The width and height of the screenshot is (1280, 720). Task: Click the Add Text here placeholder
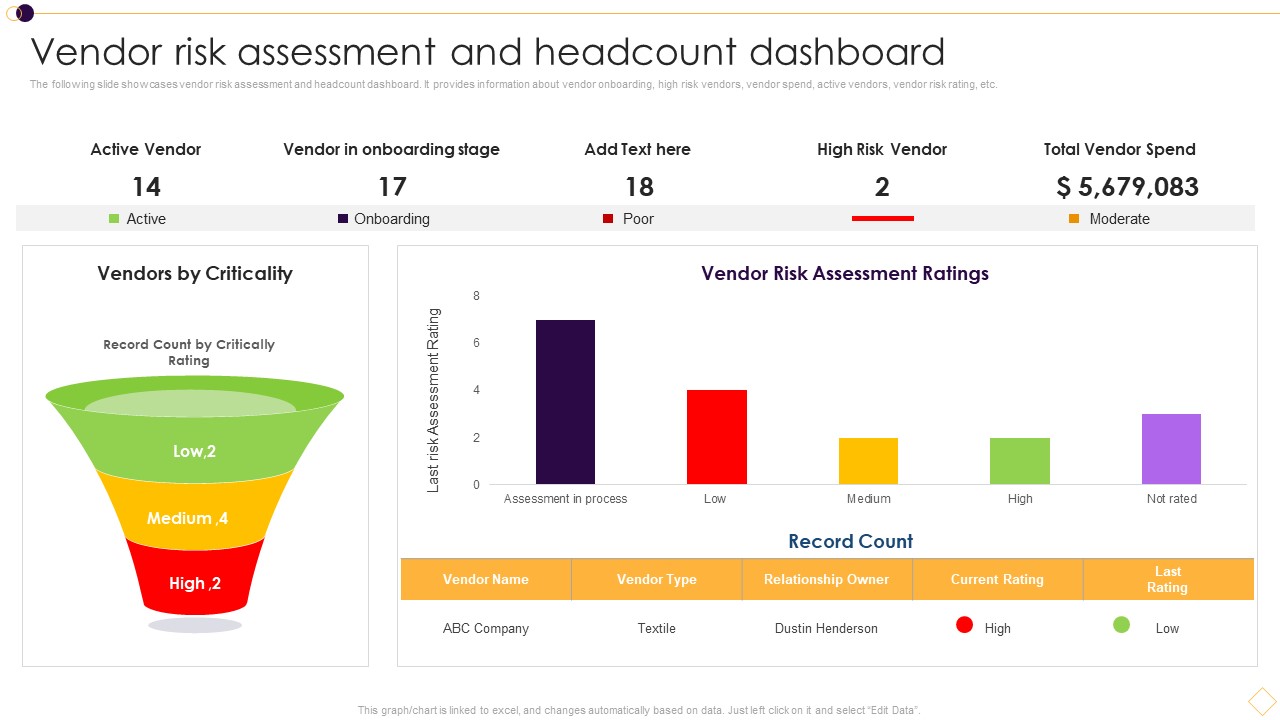638,149
